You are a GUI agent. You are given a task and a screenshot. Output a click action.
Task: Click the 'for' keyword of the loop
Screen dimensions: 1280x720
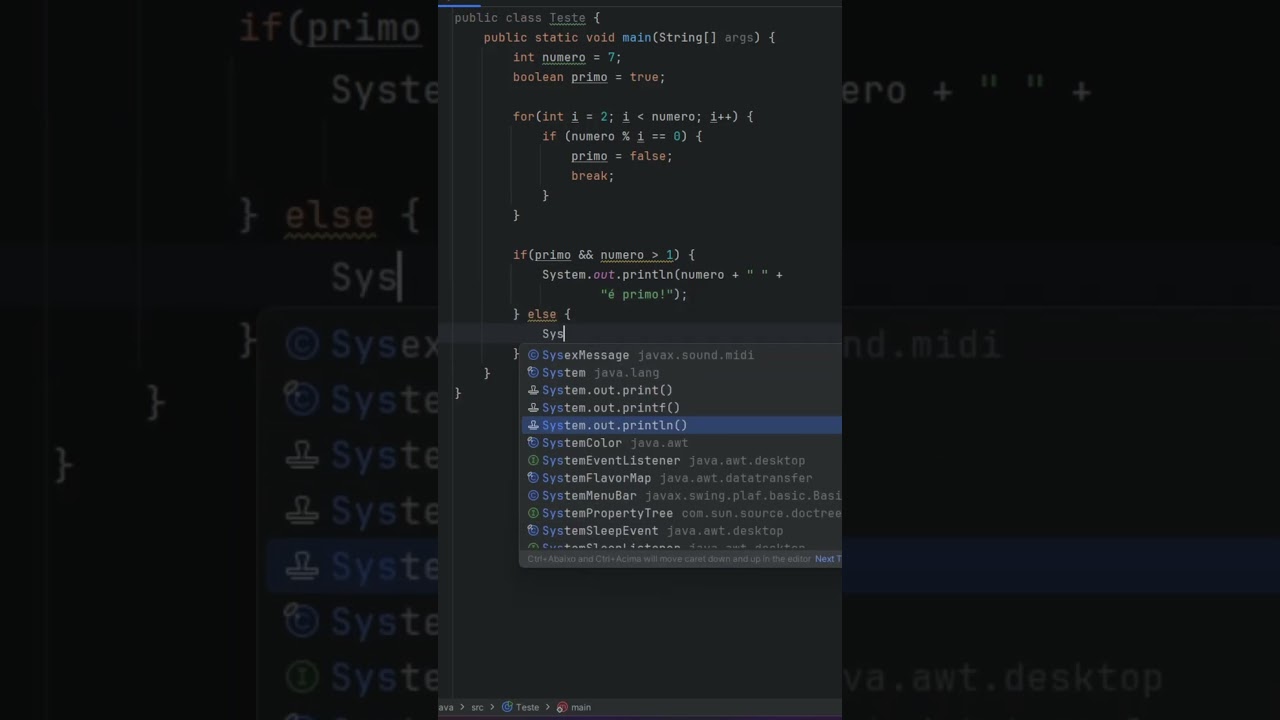click(x=524, y=116)
